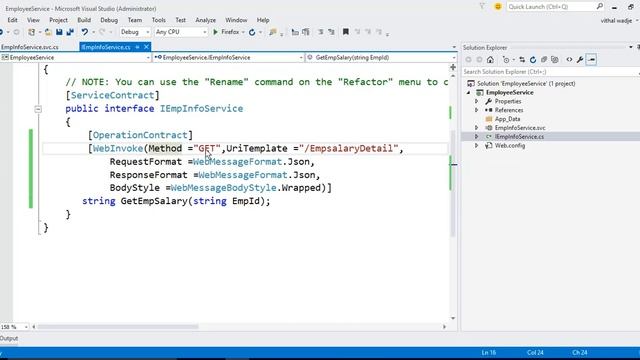Expand the Web.config node
Viewport: 640px width, 360px height.
pos(476,146)
